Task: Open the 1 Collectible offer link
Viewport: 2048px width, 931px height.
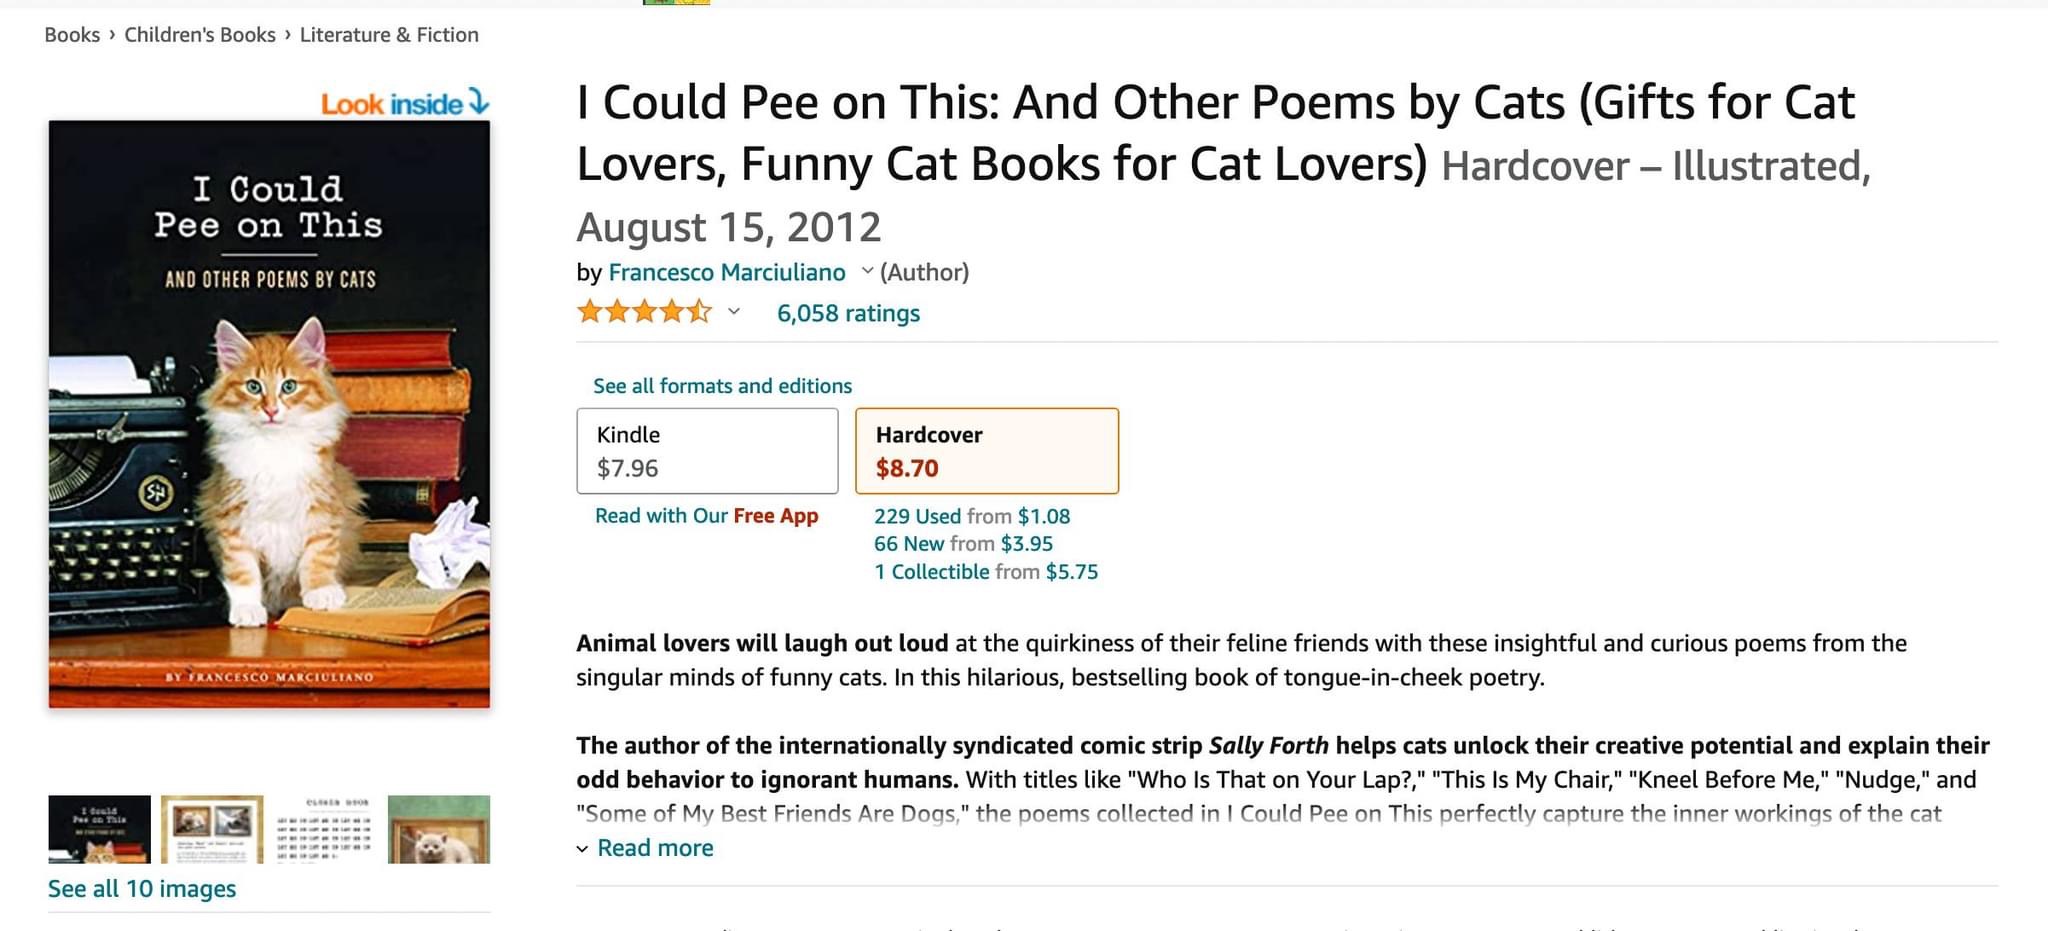Action: click(931, 572)
